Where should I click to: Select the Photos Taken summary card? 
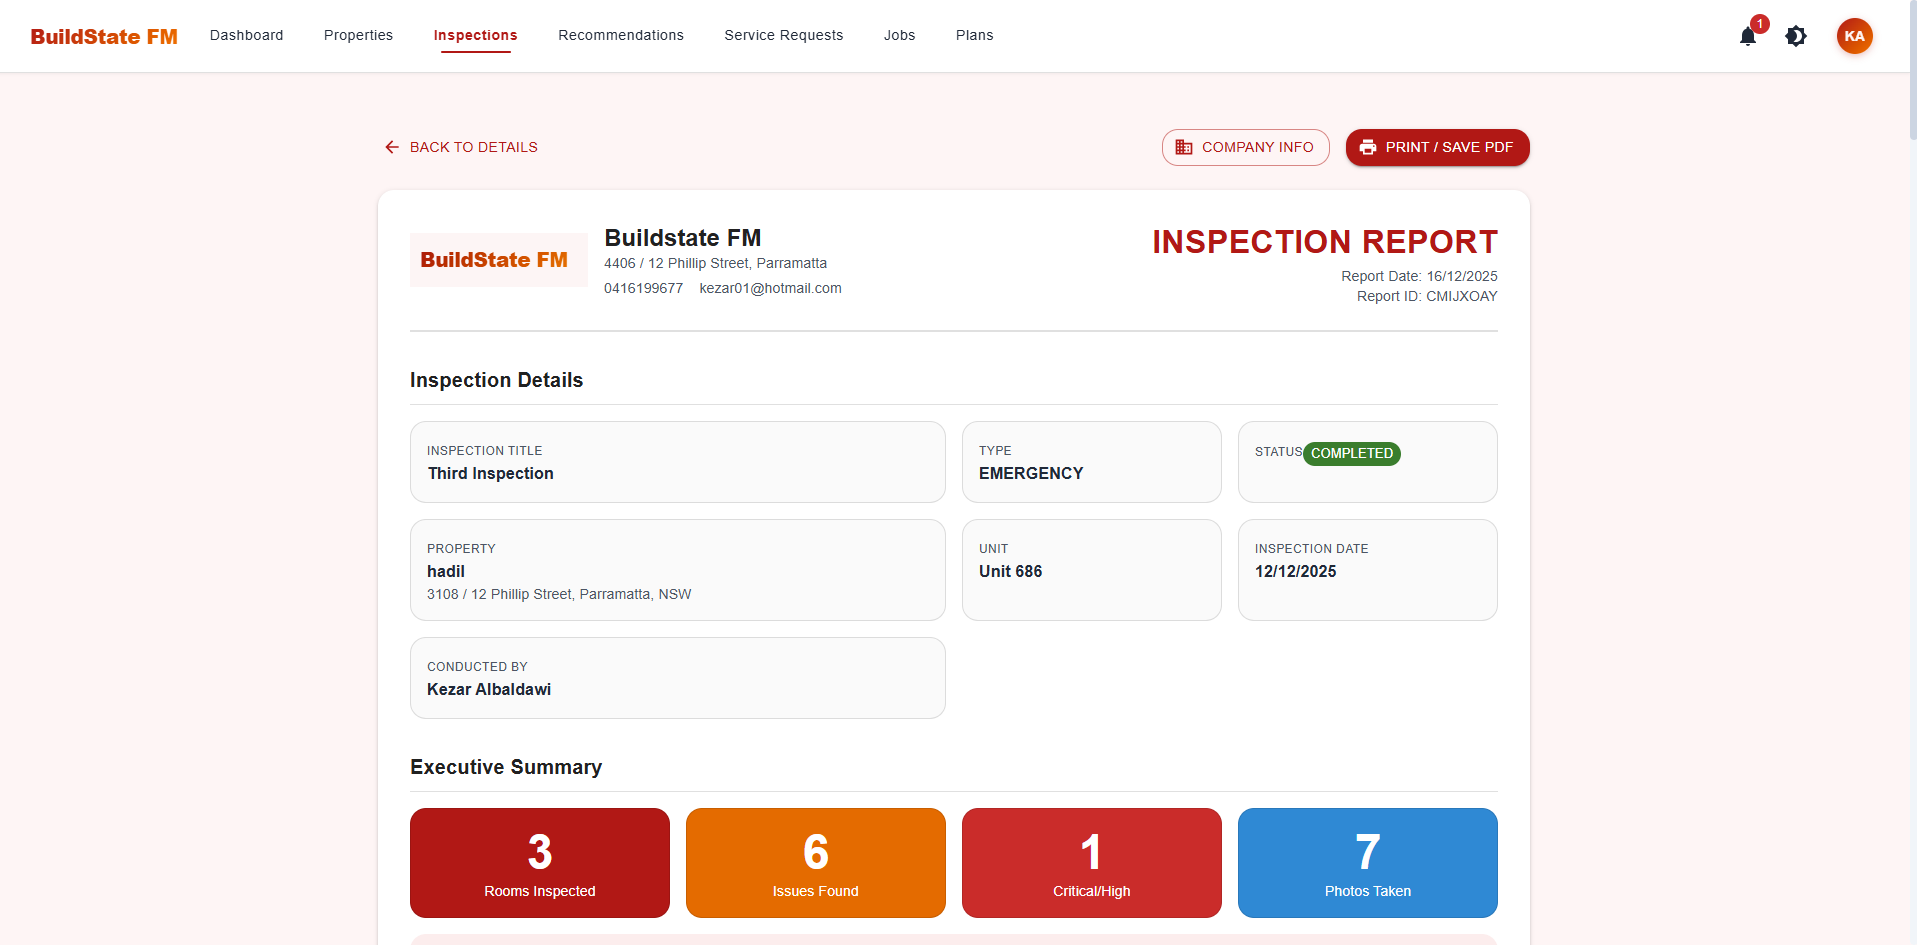(1368, 863)
